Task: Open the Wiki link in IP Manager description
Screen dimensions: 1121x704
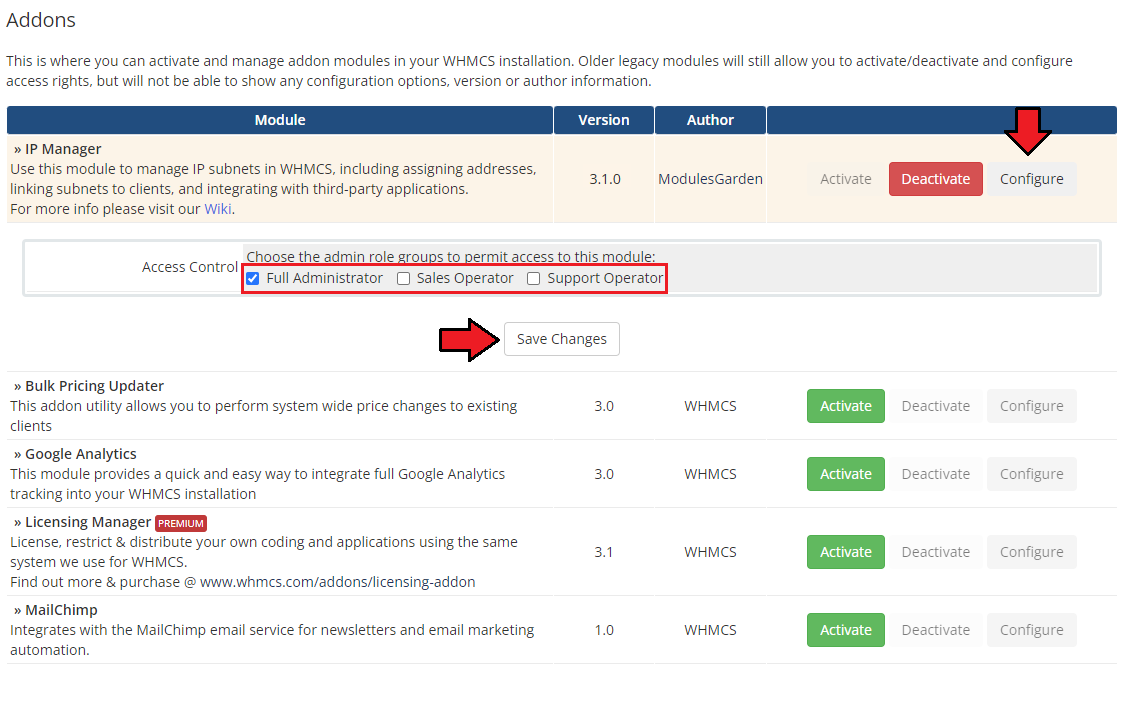Action: point(217,209)
